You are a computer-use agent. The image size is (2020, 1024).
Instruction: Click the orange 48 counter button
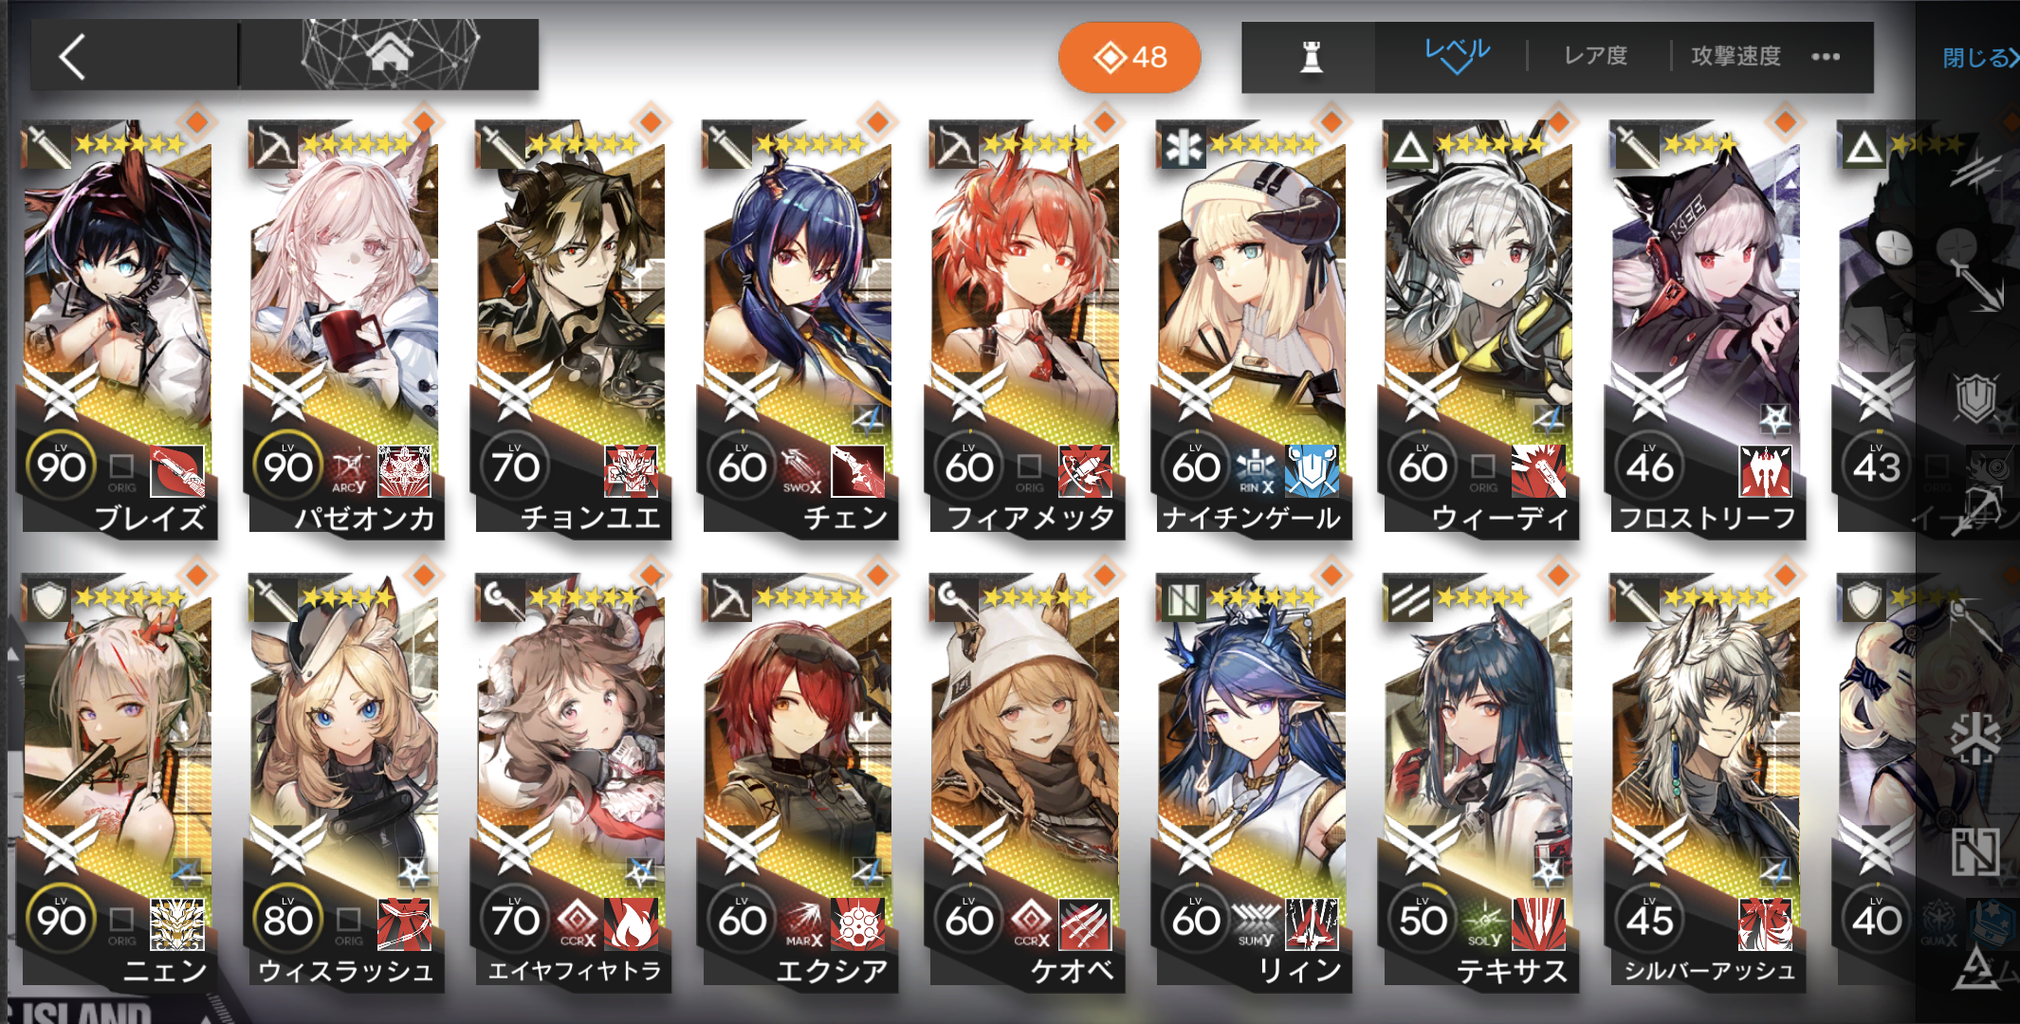pos(1130,57)
